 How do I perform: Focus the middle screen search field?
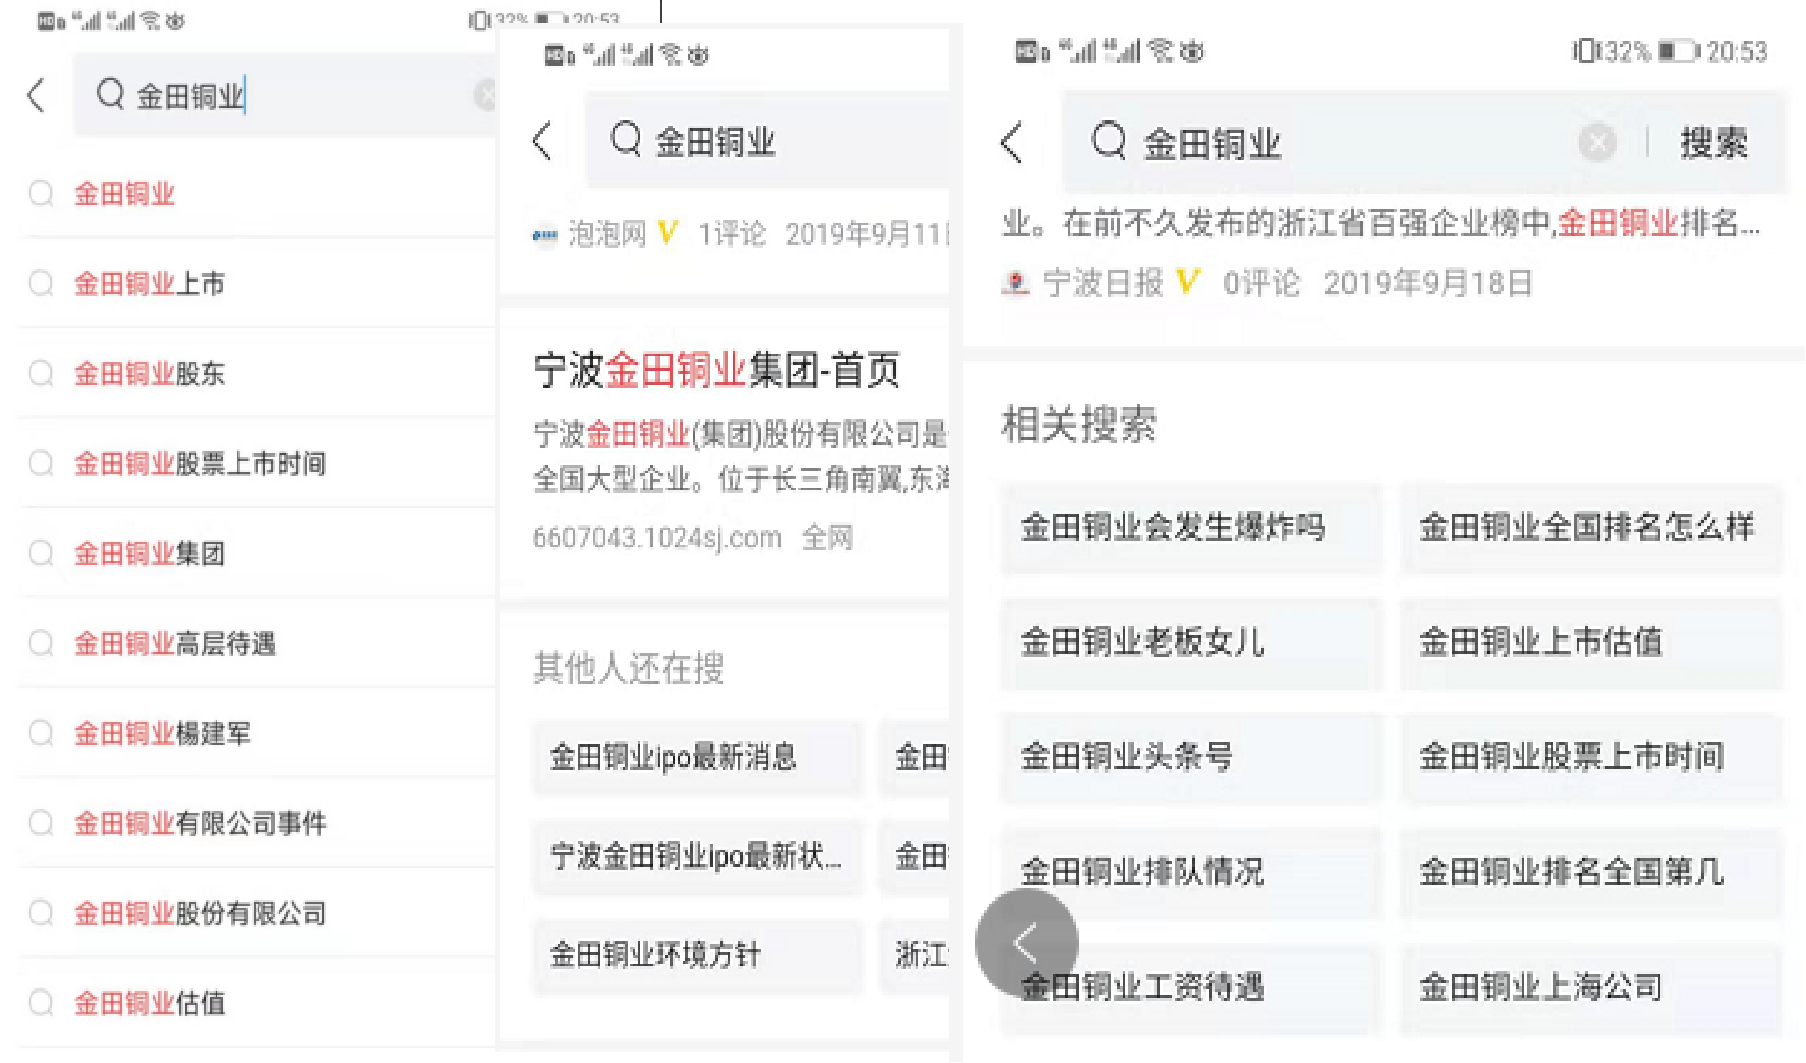click(767, 141)
